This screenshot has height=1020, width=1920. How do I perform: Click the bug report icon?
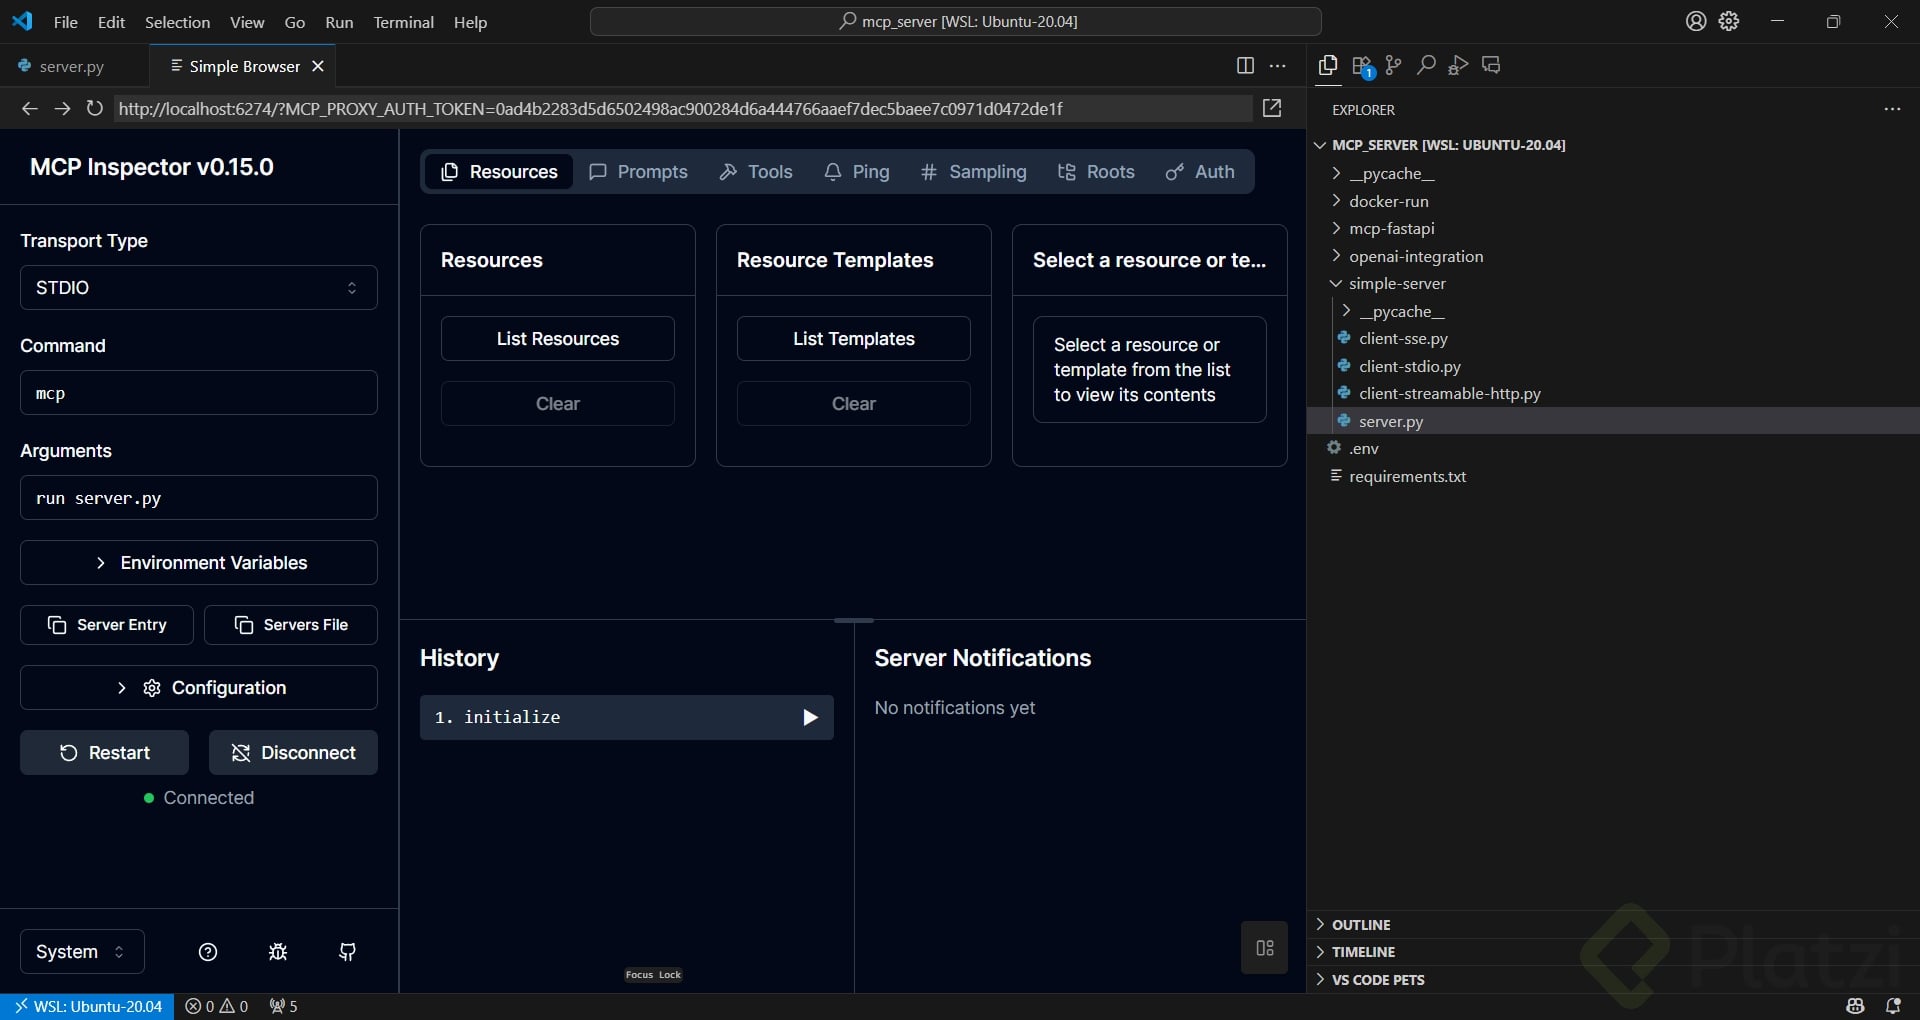[x=278, y=952]
